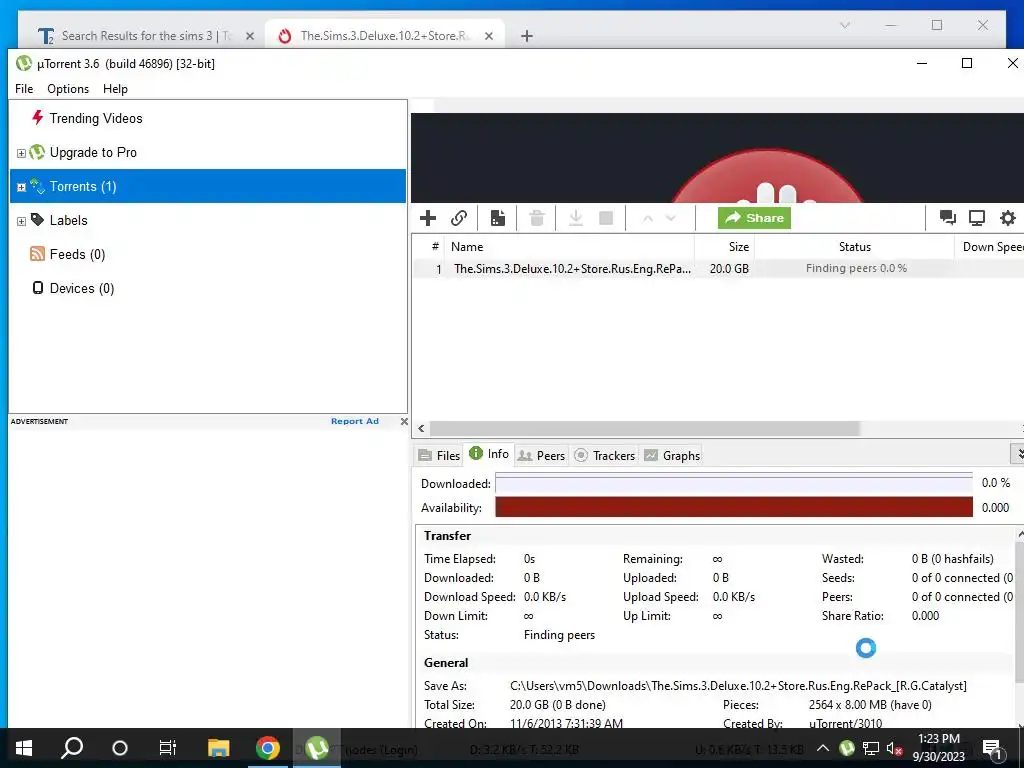The width and height of the screenshot is (1024, 768).
Task: Open File Explorer from taskbar
Action: pyautogui.click(x=218, y=748)
